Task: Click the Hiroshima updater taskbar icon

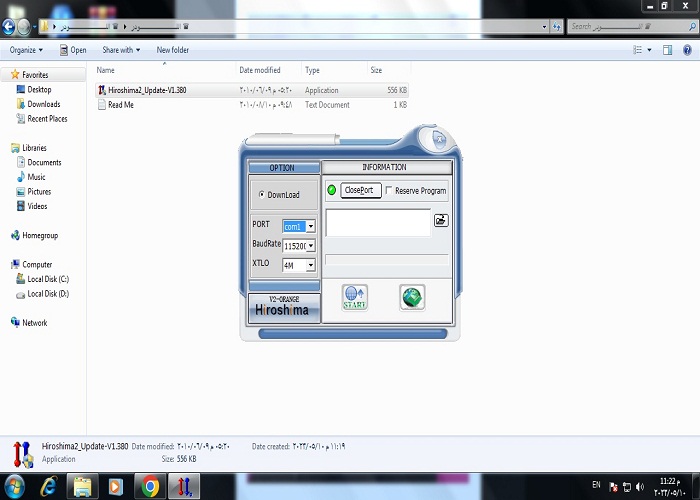Action: (184, 487)
